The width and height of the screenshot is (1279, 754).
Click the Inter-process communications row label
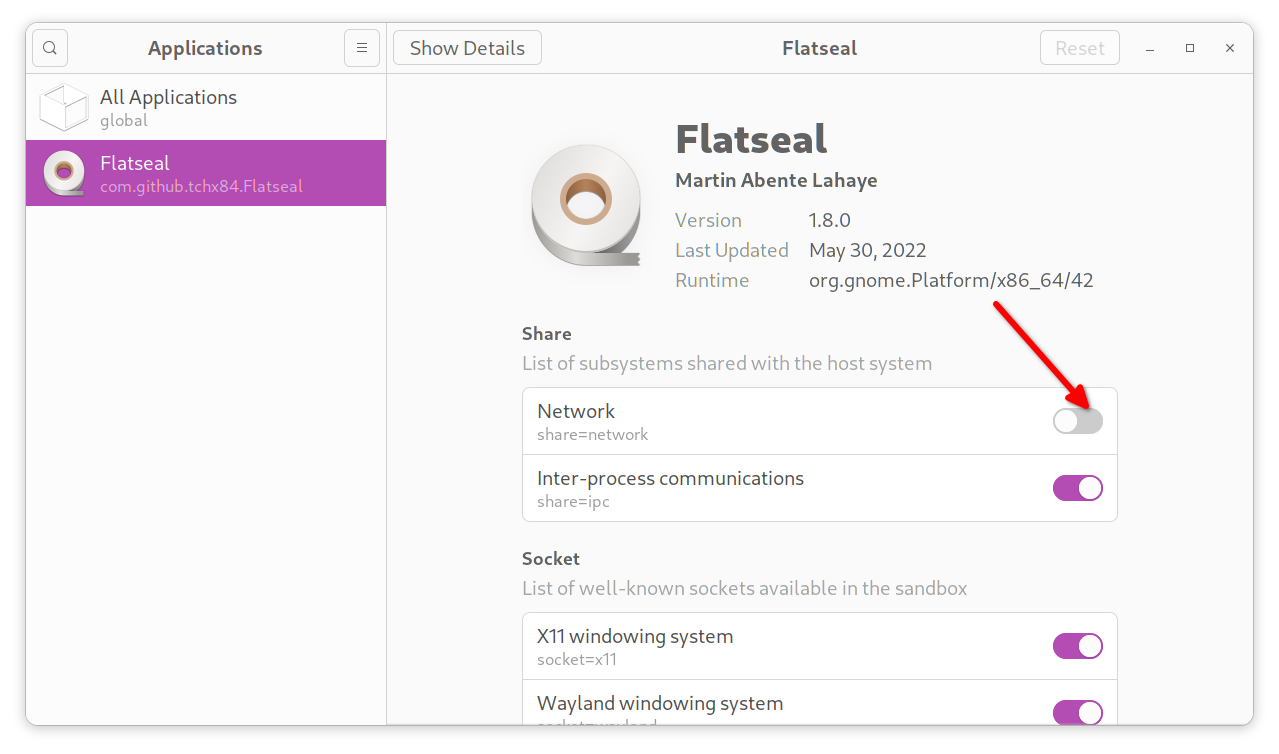pyautogui.click(x=670, y=478)
